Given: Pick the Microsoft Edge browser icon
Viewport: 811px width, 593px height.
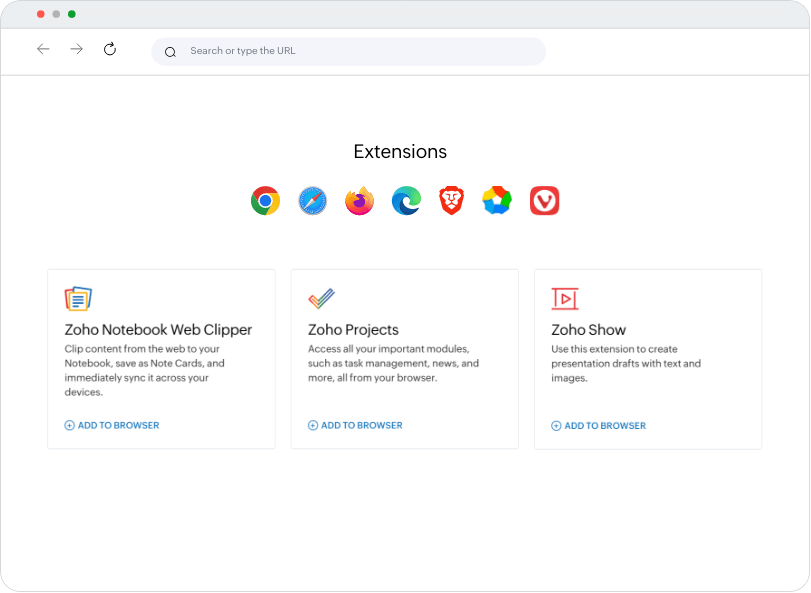Looking at the screenshot, I should point(406,201).
